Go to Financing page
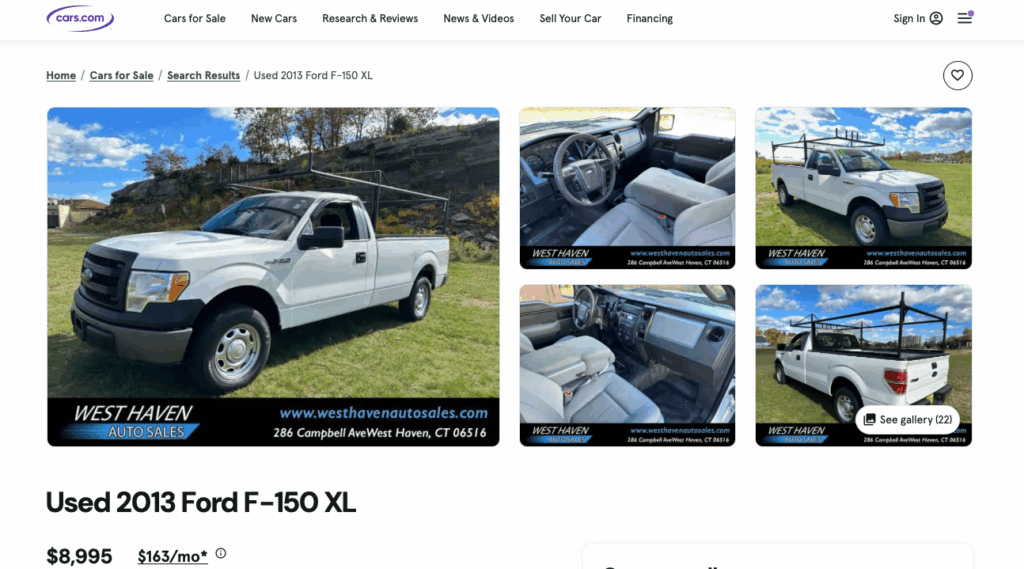Viewport: 1024px width, 569px height. 649,18
